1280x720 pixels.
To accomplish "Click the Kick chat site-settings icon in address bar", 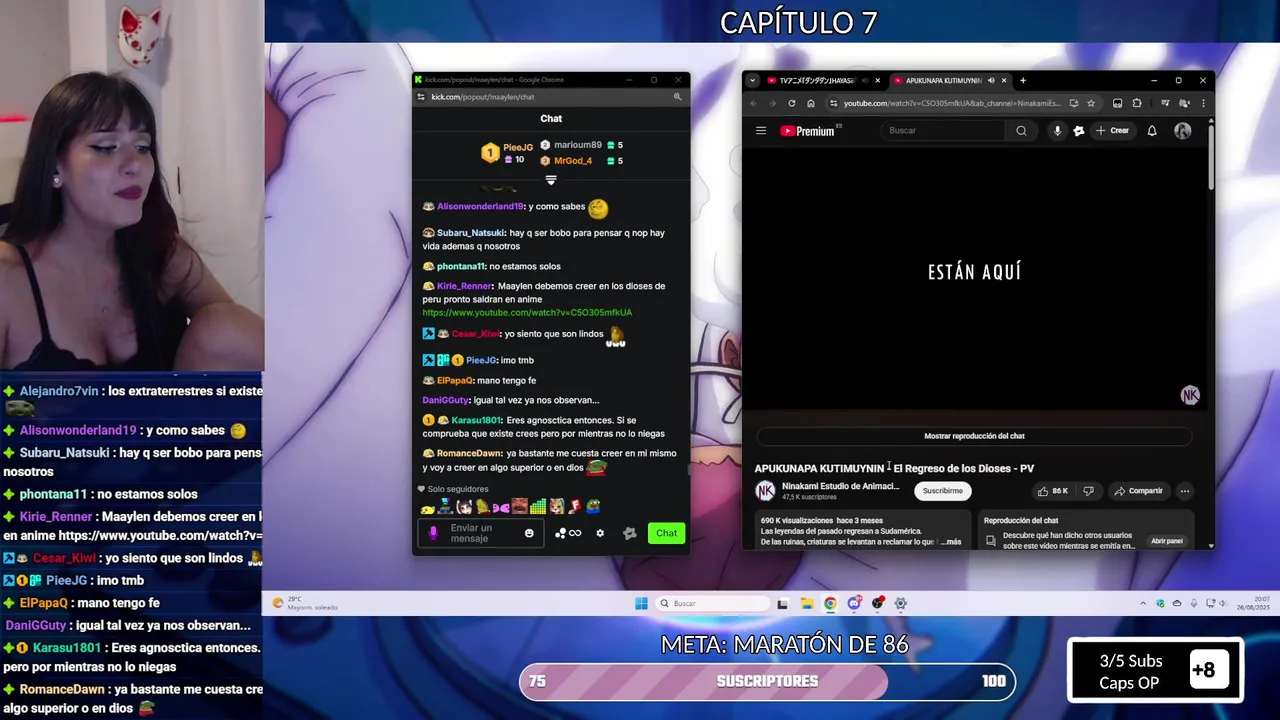I will pos(421,97).
